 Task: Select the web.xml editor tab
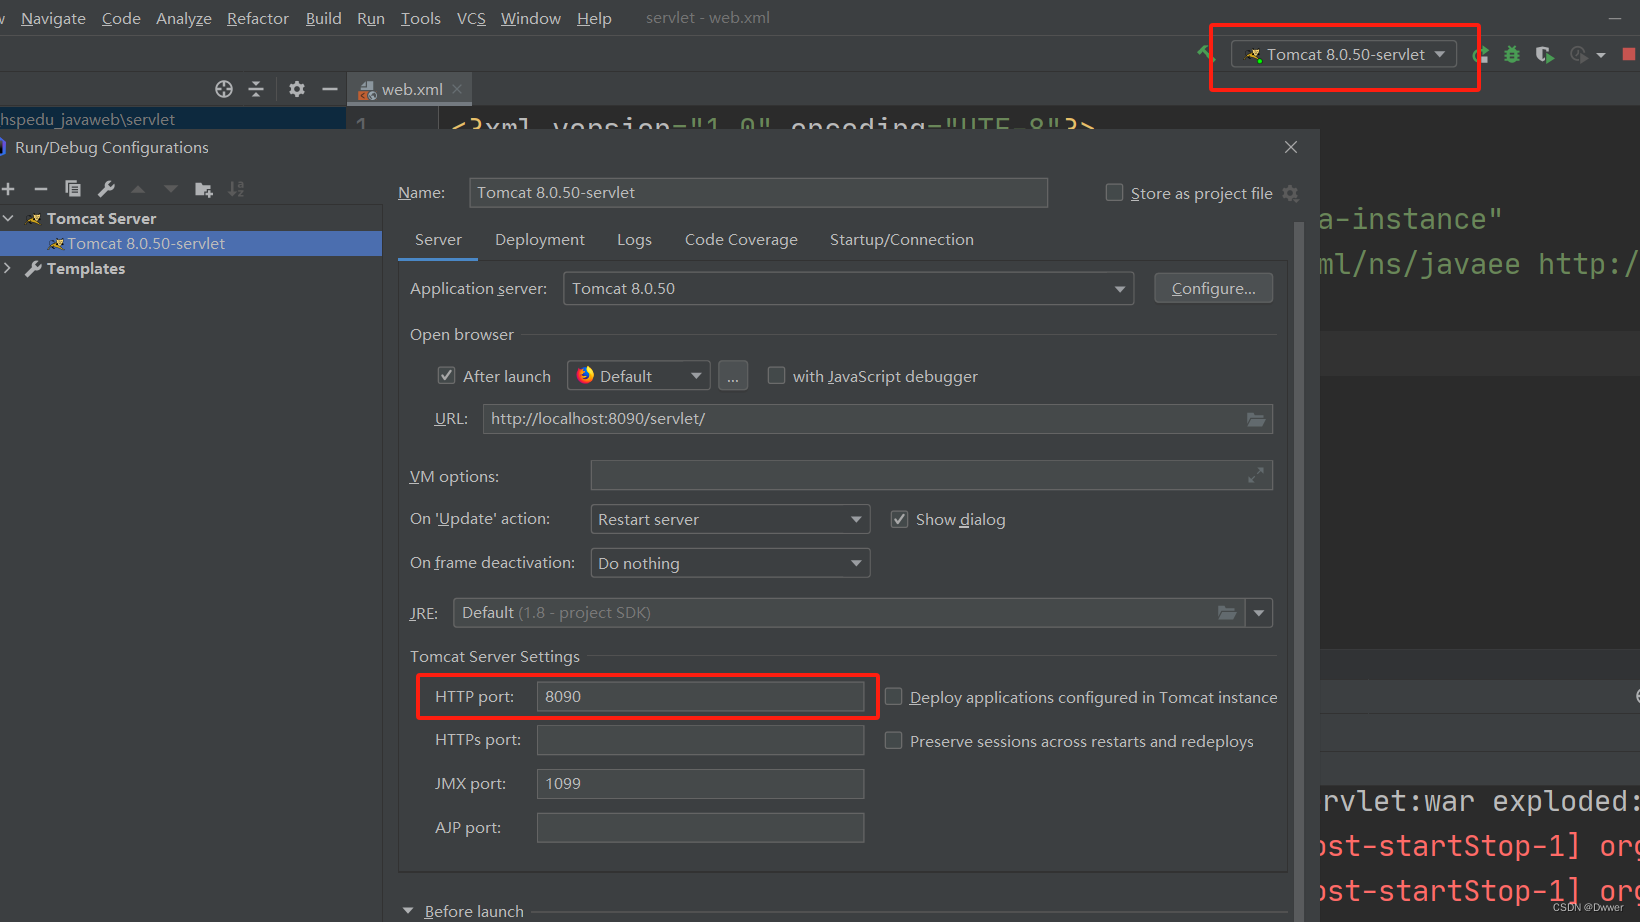point(410,89)
